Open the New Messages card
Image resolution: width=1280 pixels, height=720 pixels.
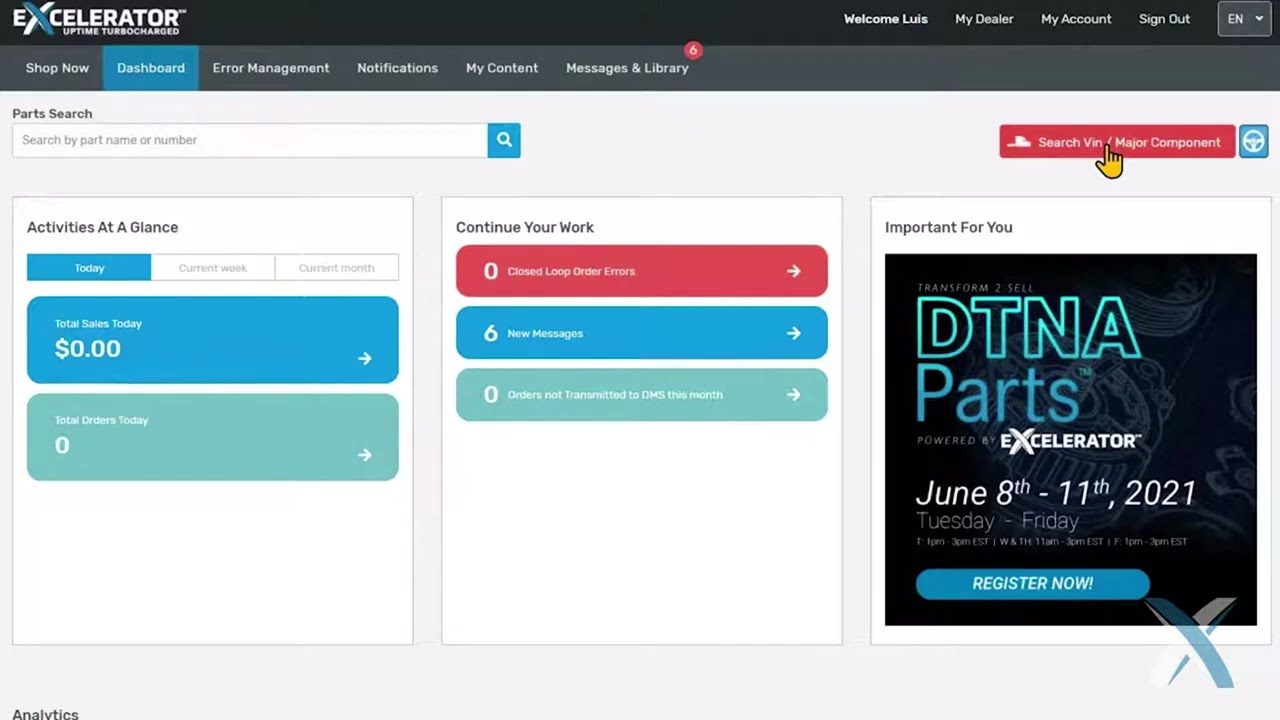pos(642,333)
